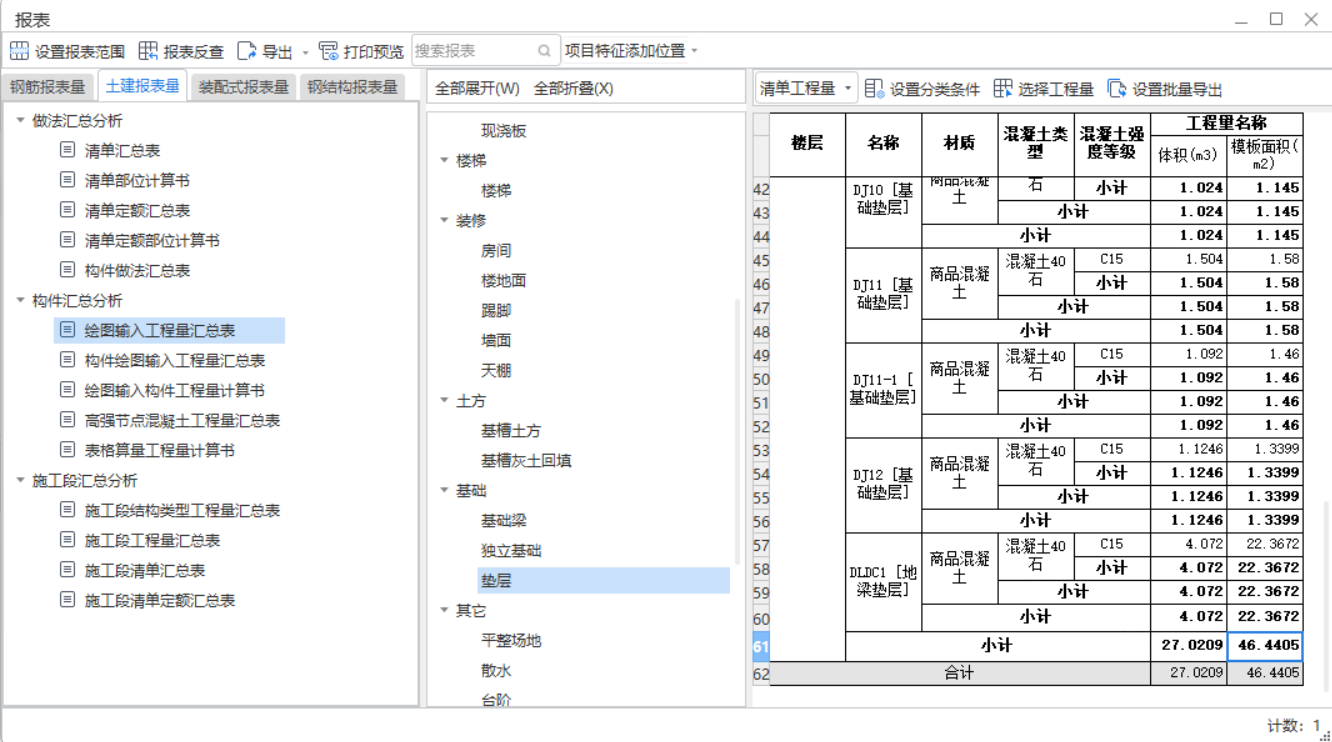Select 基槽土方 under 土方
1332x742 pixels.
[511, 430]
